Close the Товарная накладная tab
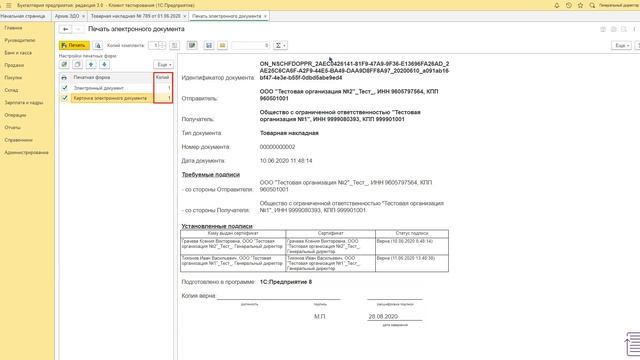Viewport: 640px width, 360px height. tap(184, 16)
